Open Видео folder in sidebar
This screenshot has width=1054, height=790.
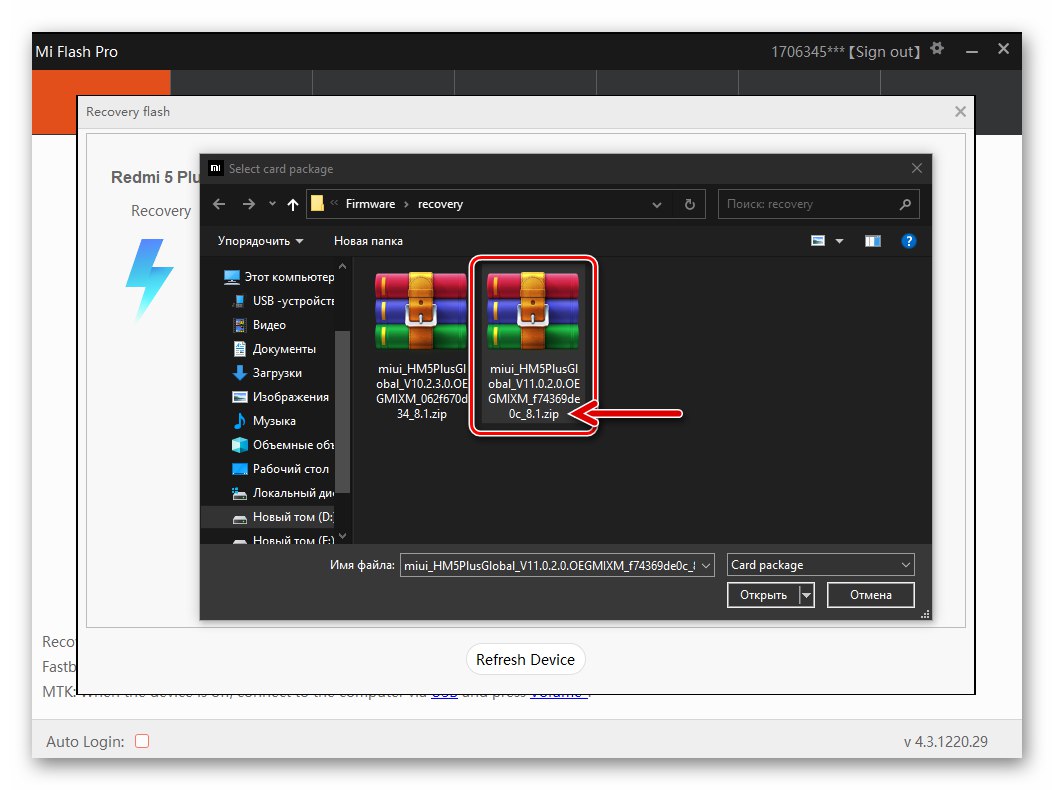[259, 325]
